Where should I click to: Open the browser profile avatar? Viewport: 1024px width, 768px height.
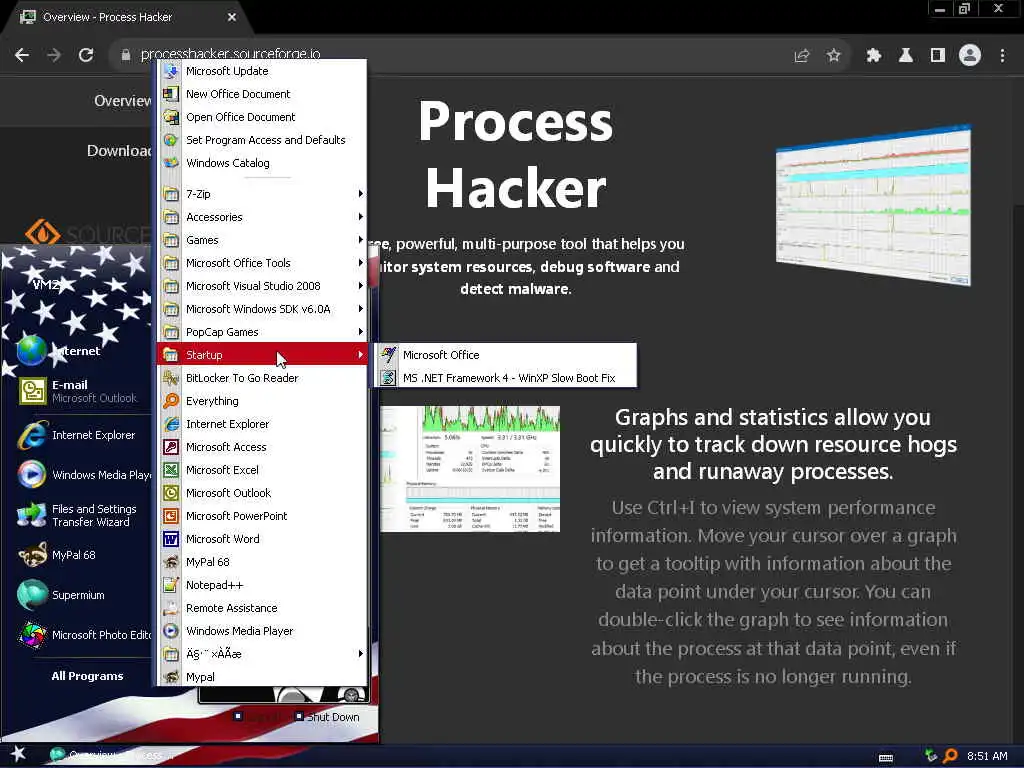click(970, 56)
